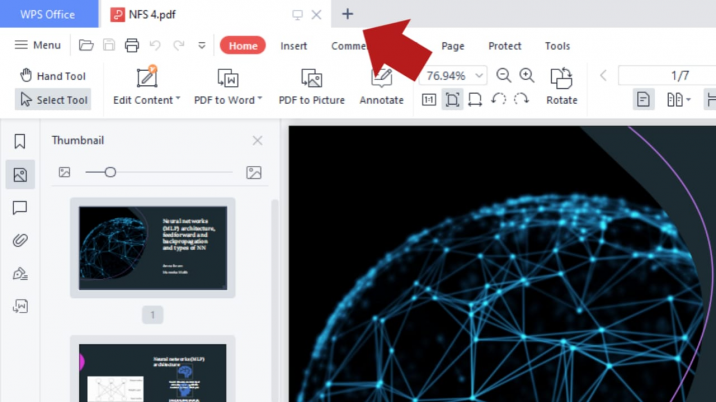Click the PDF to Word button

(x=228, y=86)
